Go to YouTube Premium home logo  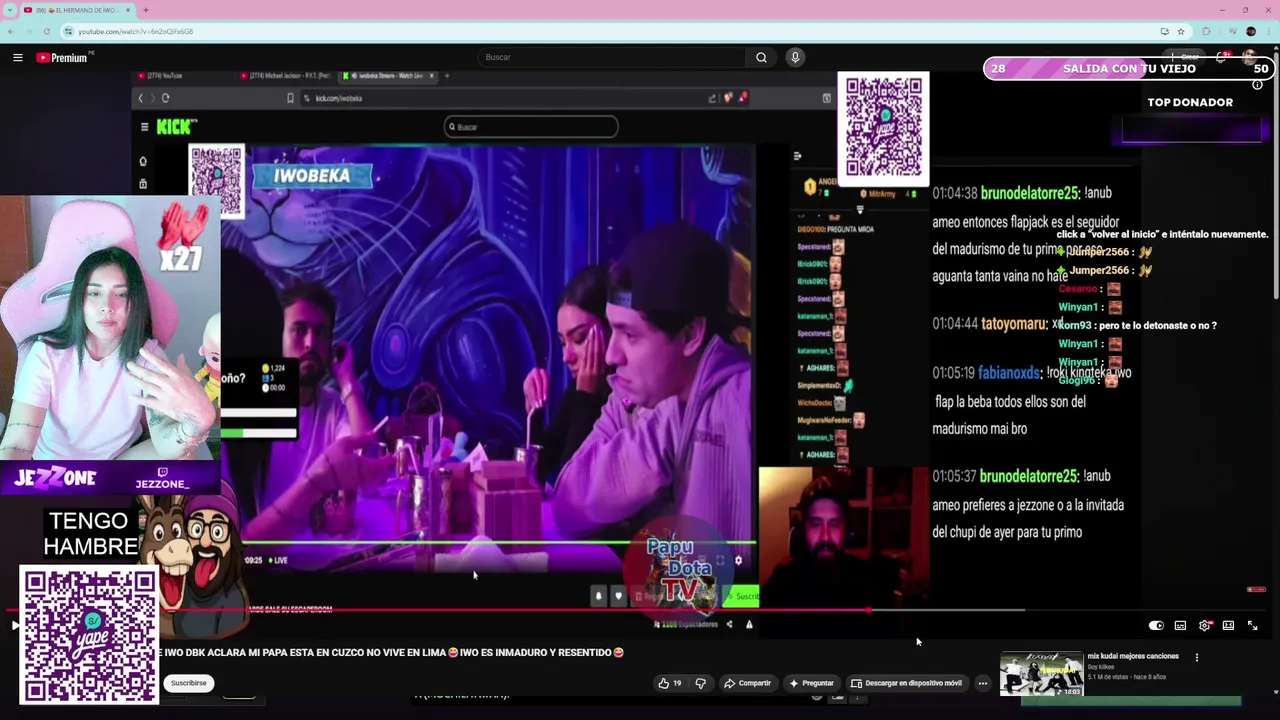tap(64, 58)
